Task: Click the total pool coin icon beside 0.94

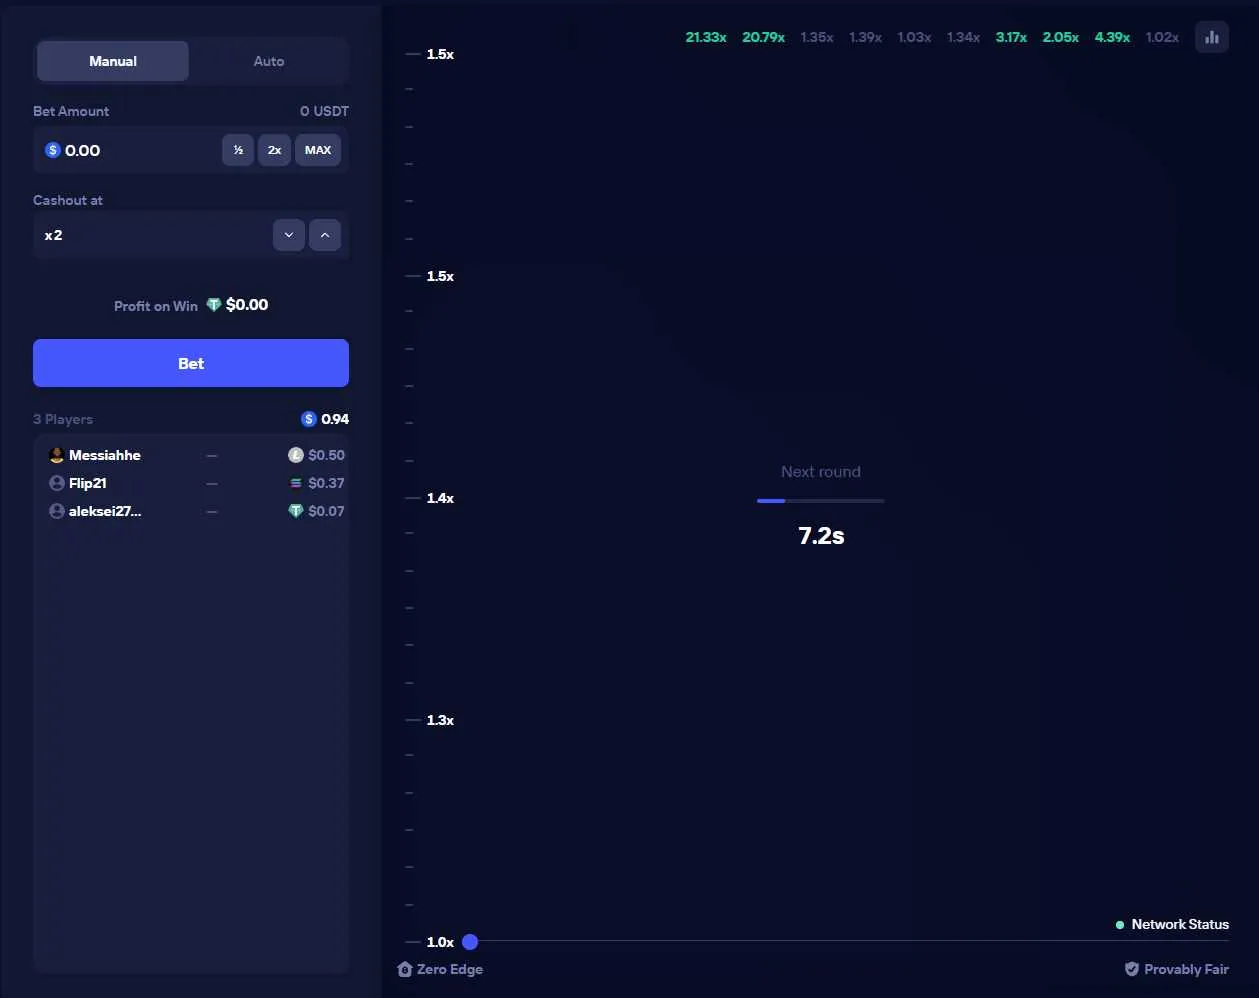Action: point(309,419)
